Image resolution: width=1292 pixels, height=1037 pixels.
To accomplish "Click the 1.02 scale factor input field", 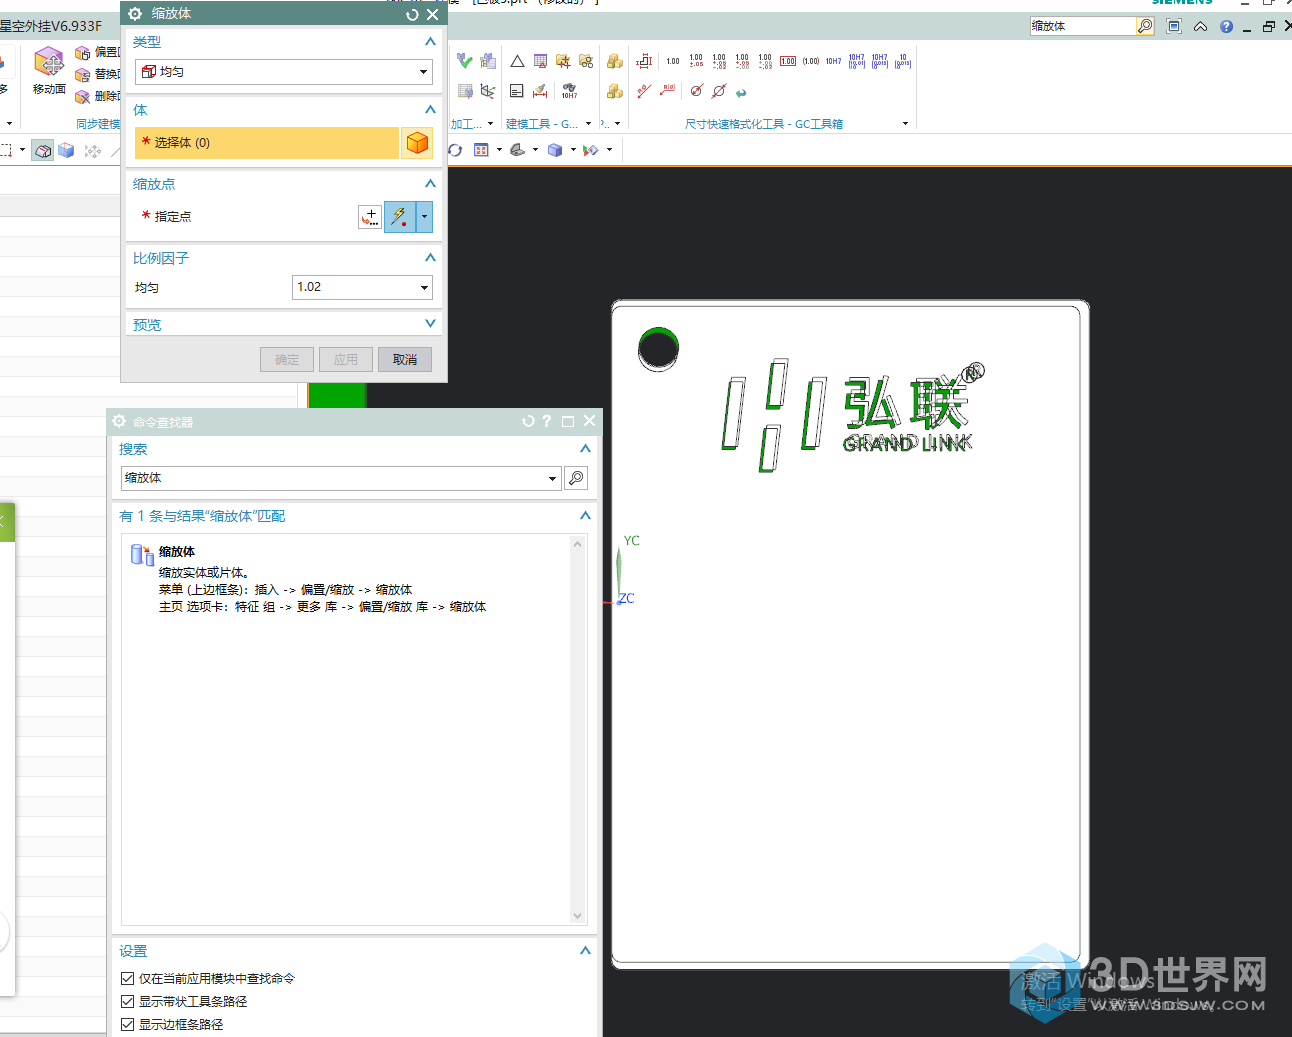I will 355,288.
